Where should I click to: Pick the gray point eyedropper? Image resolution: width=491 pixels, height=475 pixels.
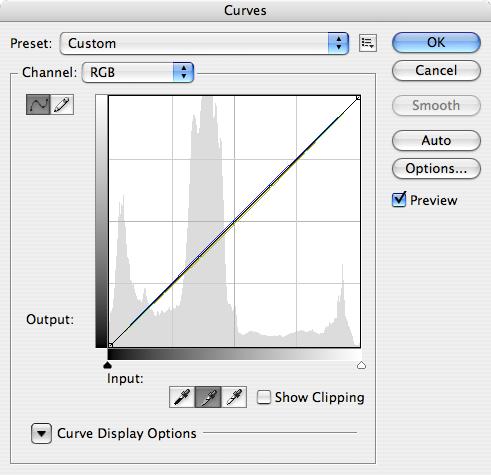pyautogui.click(x=208, y=397)
